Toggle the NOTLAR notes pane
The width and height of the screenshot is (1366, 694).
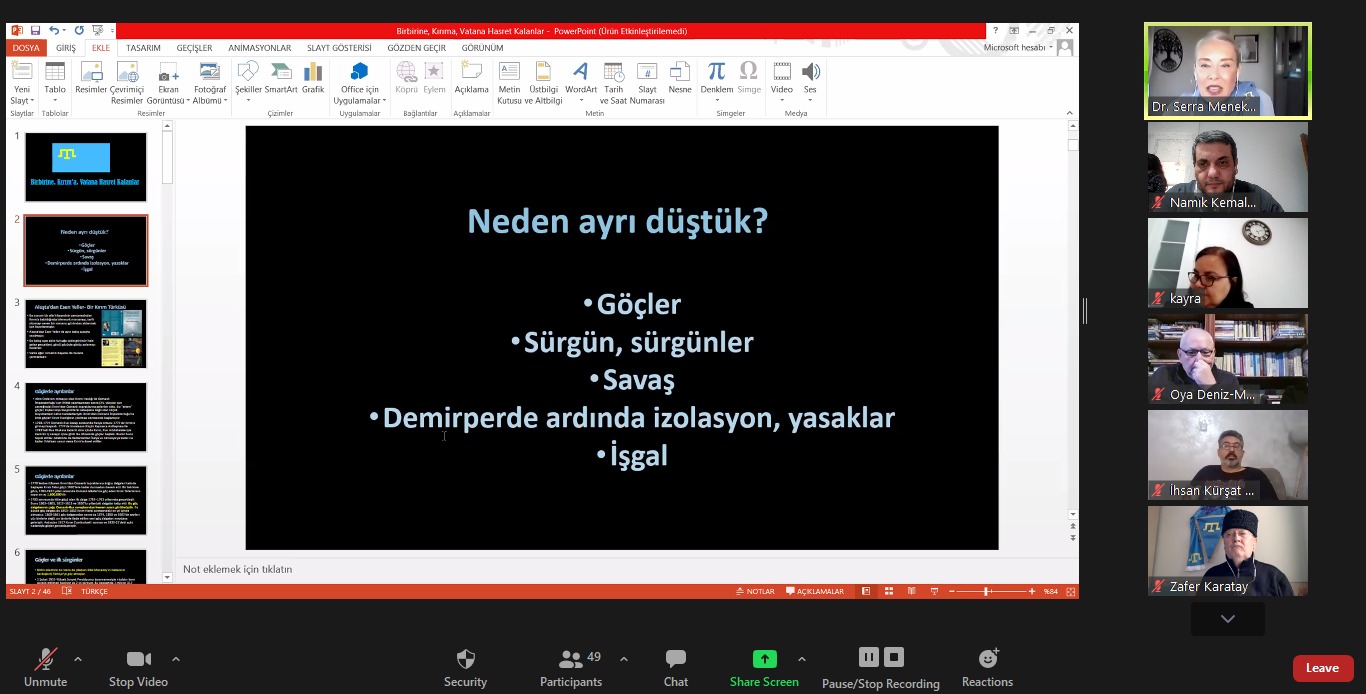pos(754,591)
